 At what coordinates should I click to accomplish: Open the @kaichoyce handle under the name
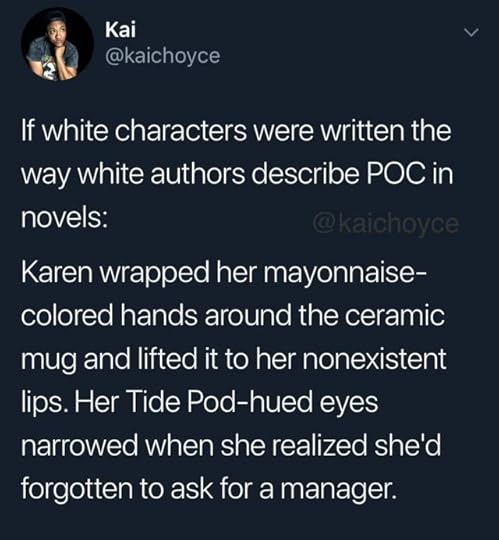[x=162, y=56]
